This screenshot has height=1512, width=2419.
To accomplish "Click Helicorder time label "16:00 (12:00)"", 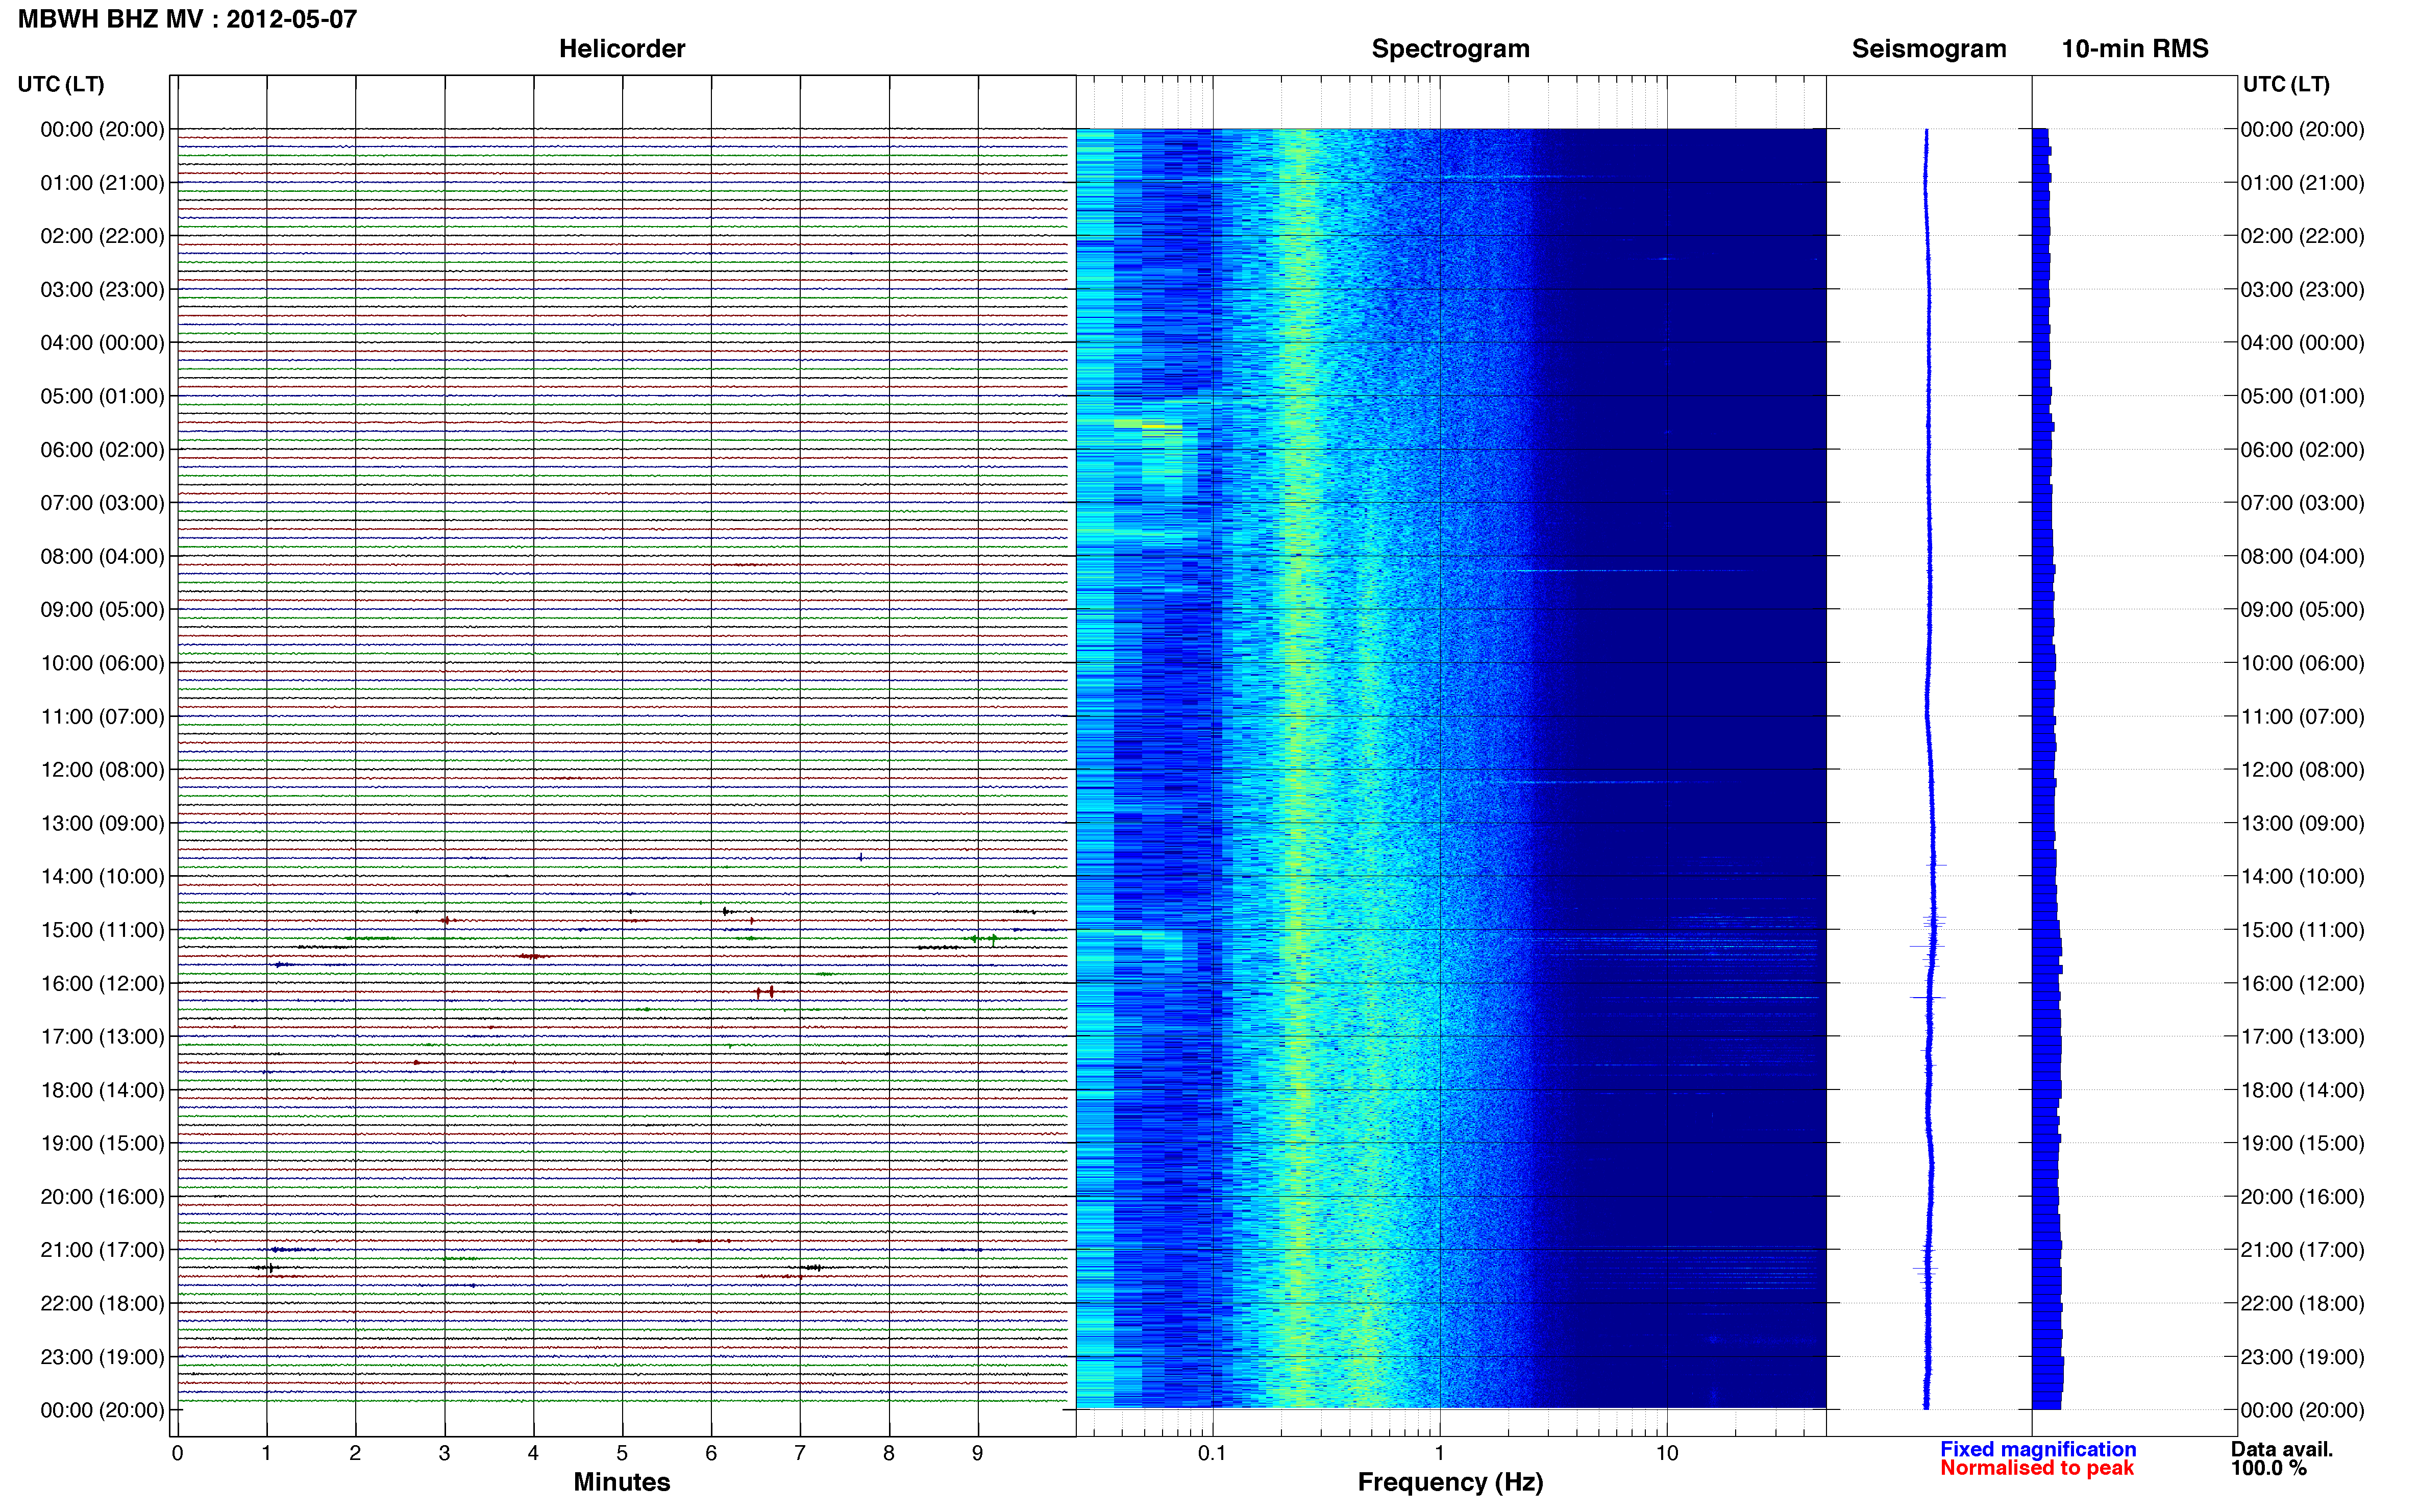I will coord(102,983).
